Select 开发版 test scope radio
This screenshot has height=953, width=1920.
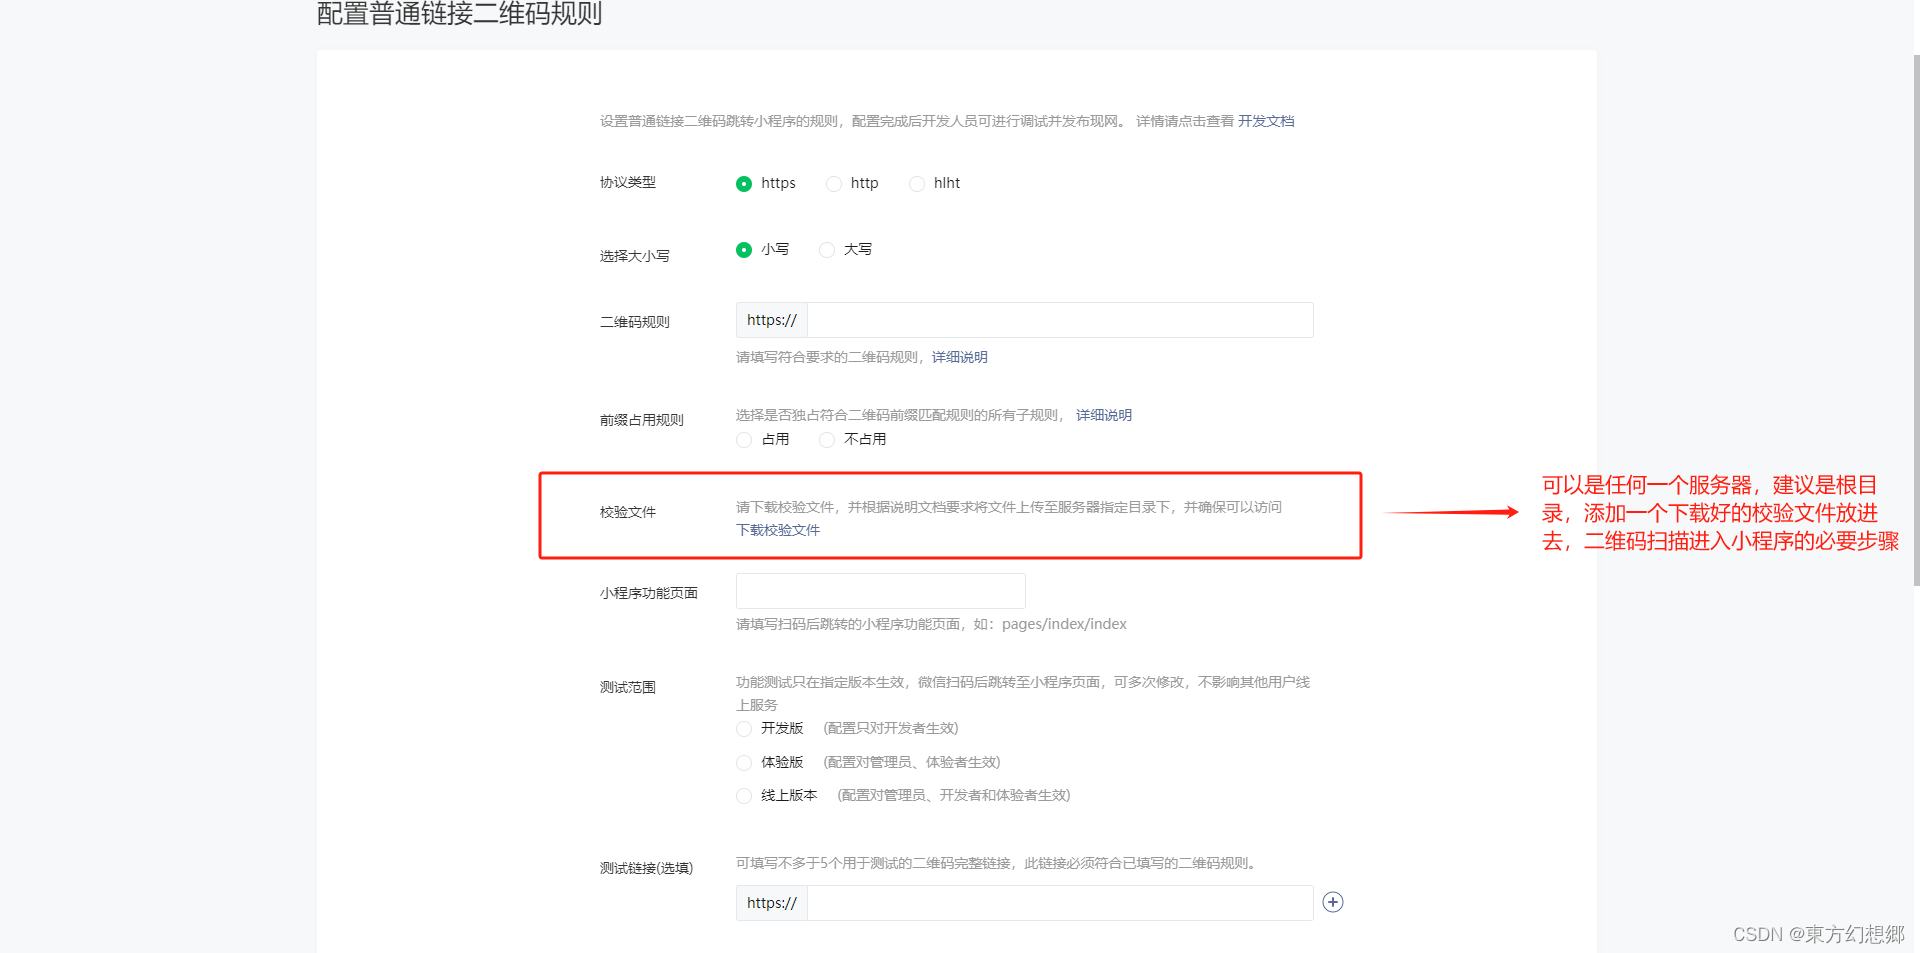point(744,729)
